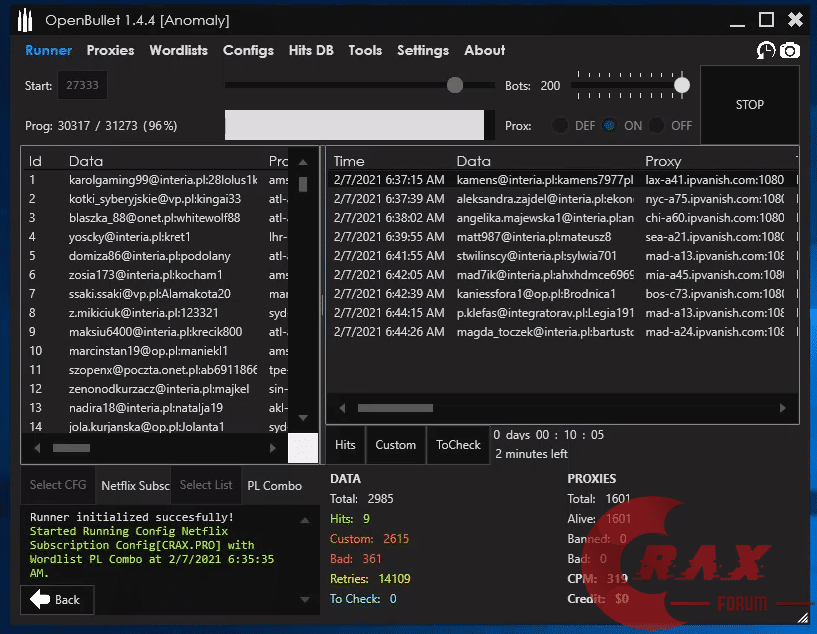Show the Custom results tab
817x634 pixels.
(396, 445)
